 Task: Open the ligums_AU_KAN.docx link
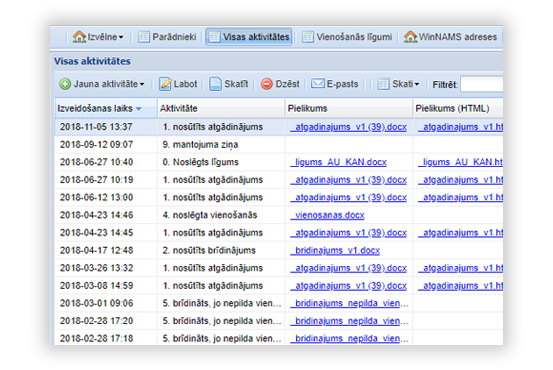click(x=339, y=162)
